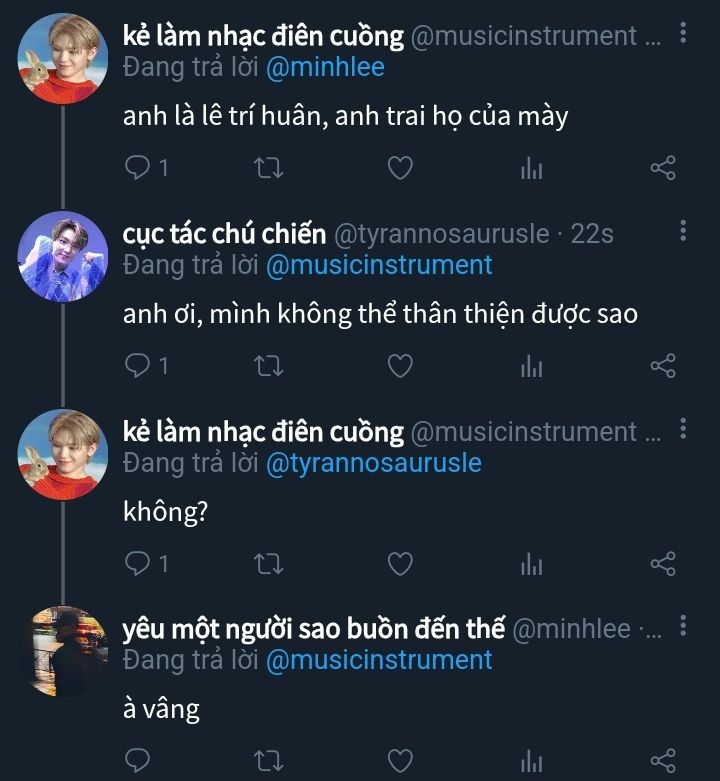The width and height of the screenshot is (720, 781).
Task: Retweet the 'anh ơi, mình không thể' tweet
Action: pyautogui.click(x=269, y=366)
